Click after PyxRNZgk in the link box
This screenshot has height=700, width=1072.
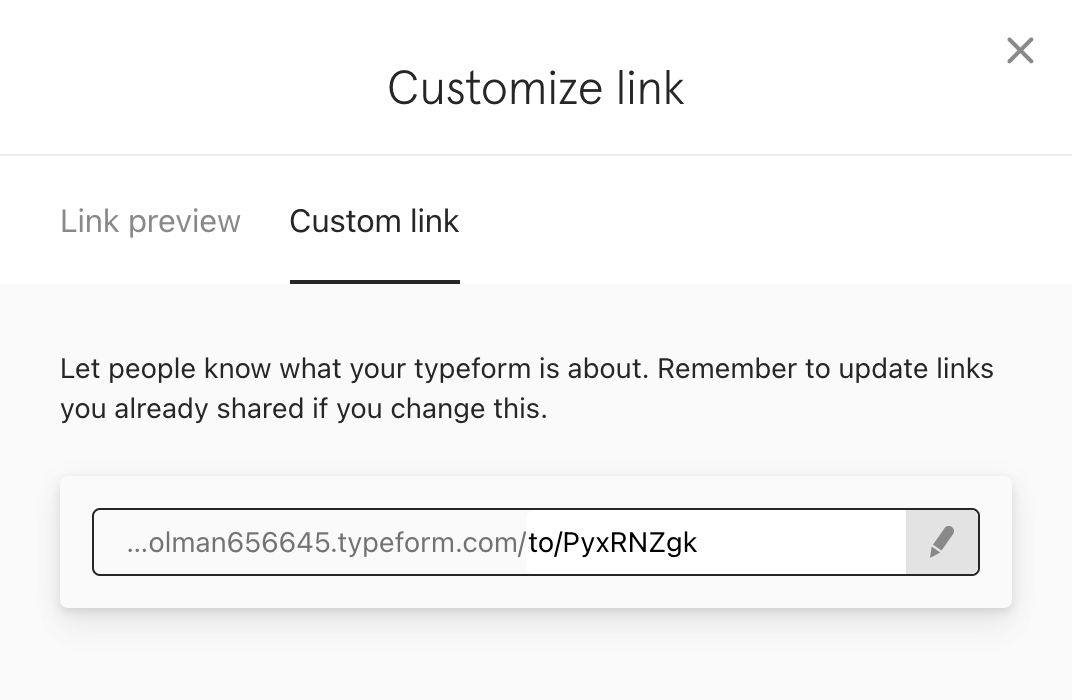(x=800, y=542)
